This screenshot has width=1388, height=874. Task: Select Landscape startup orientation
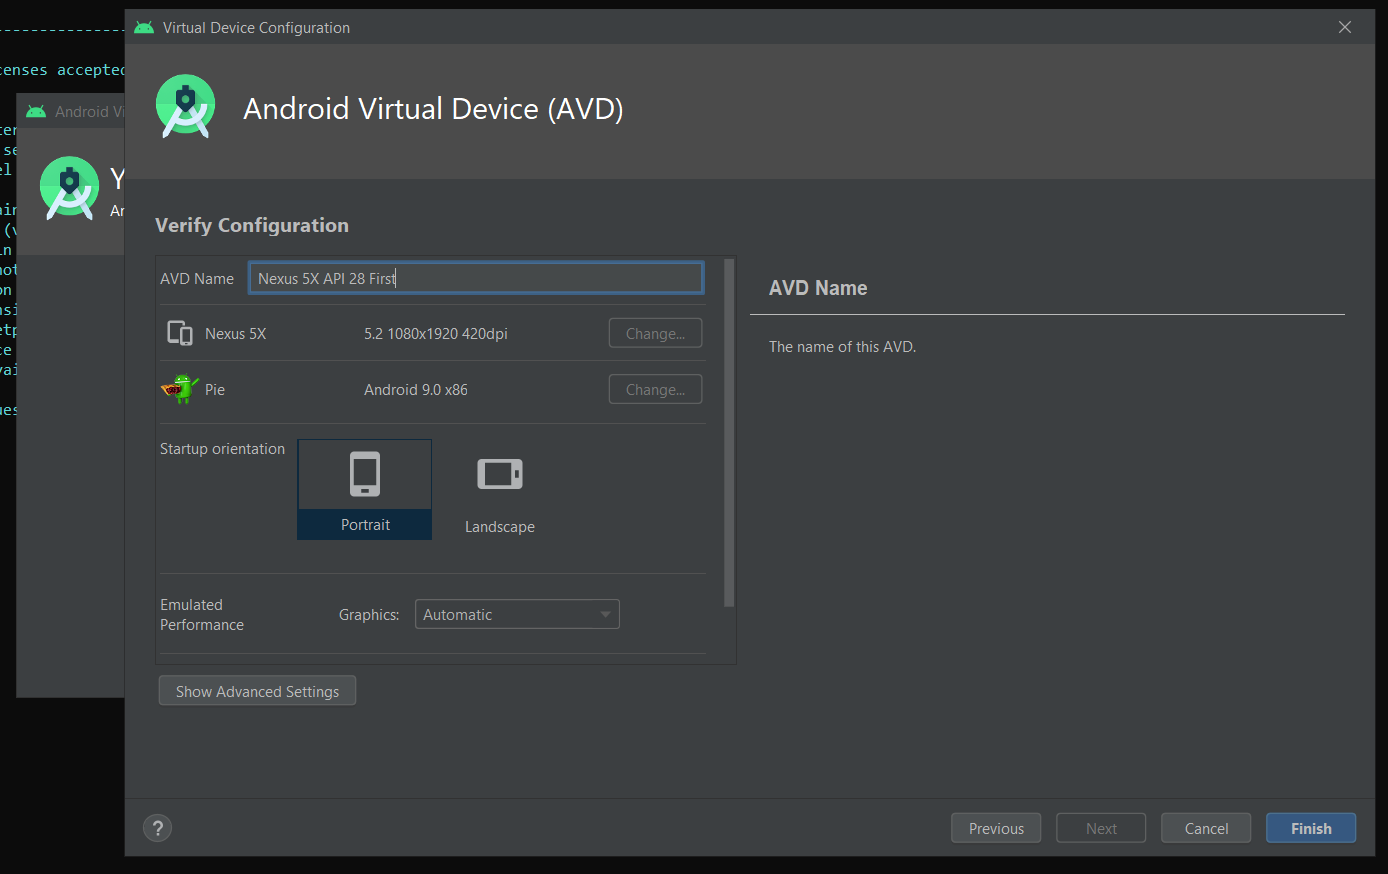click(x=500, y=490)
